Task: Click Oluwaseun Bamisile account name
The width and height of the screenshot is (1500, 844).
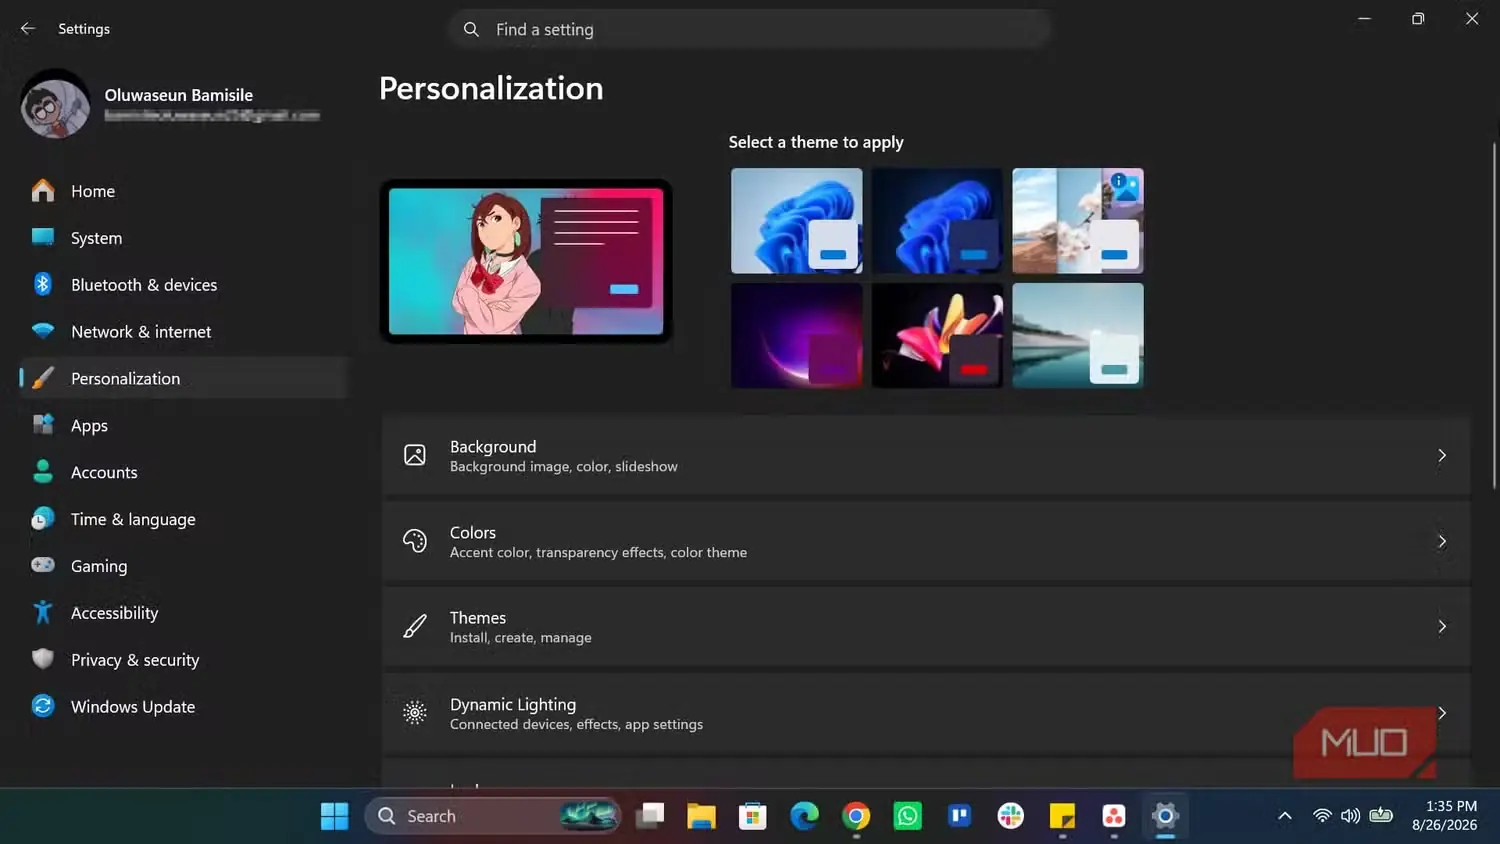Action: coord(179,95)
